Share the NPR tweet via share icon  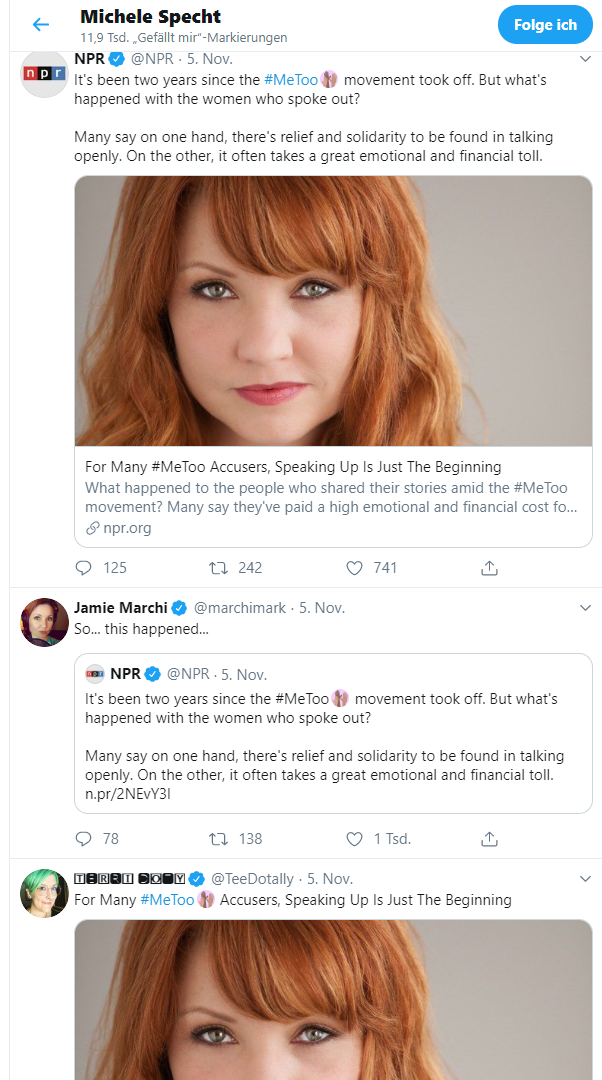coord(488,568)
